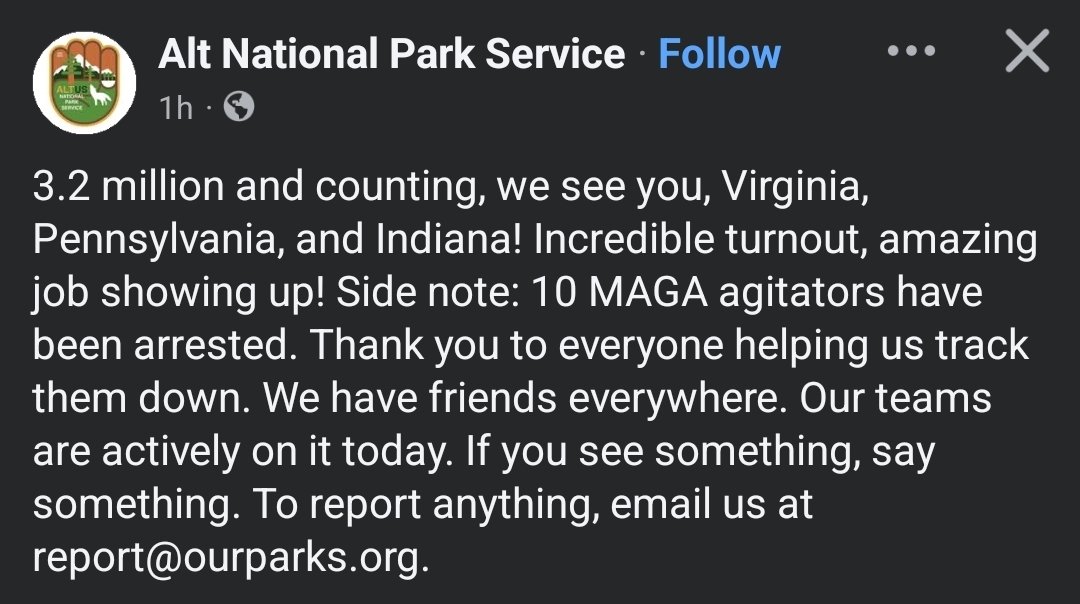Follow the Alt National Park Service page
Viewport: 1080px width, 604px height.
click(719, 54)
